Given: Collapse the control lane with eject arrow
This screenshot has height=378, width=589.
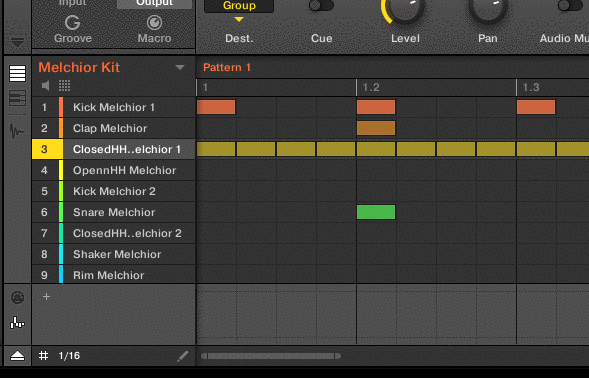Looking at the screenshot, I should click(17, 356).
